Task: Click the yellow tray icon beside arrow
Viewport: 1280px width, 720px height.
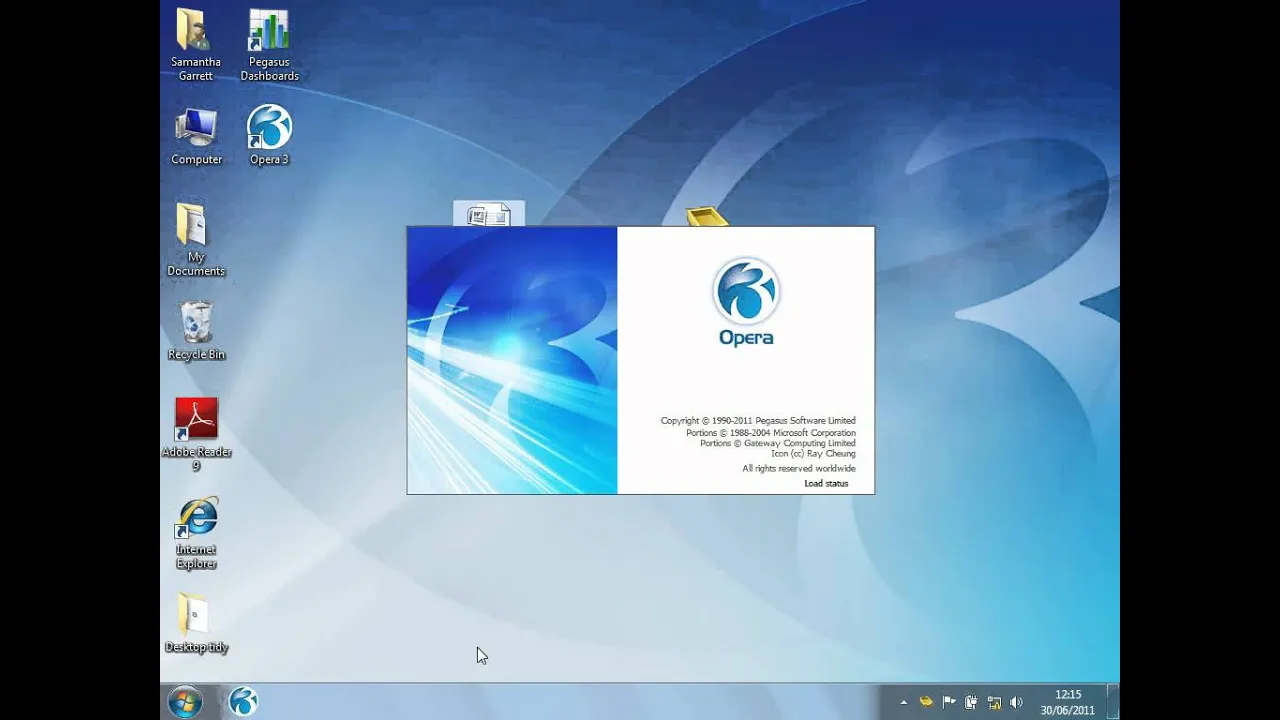Action: tap(926, 702)
